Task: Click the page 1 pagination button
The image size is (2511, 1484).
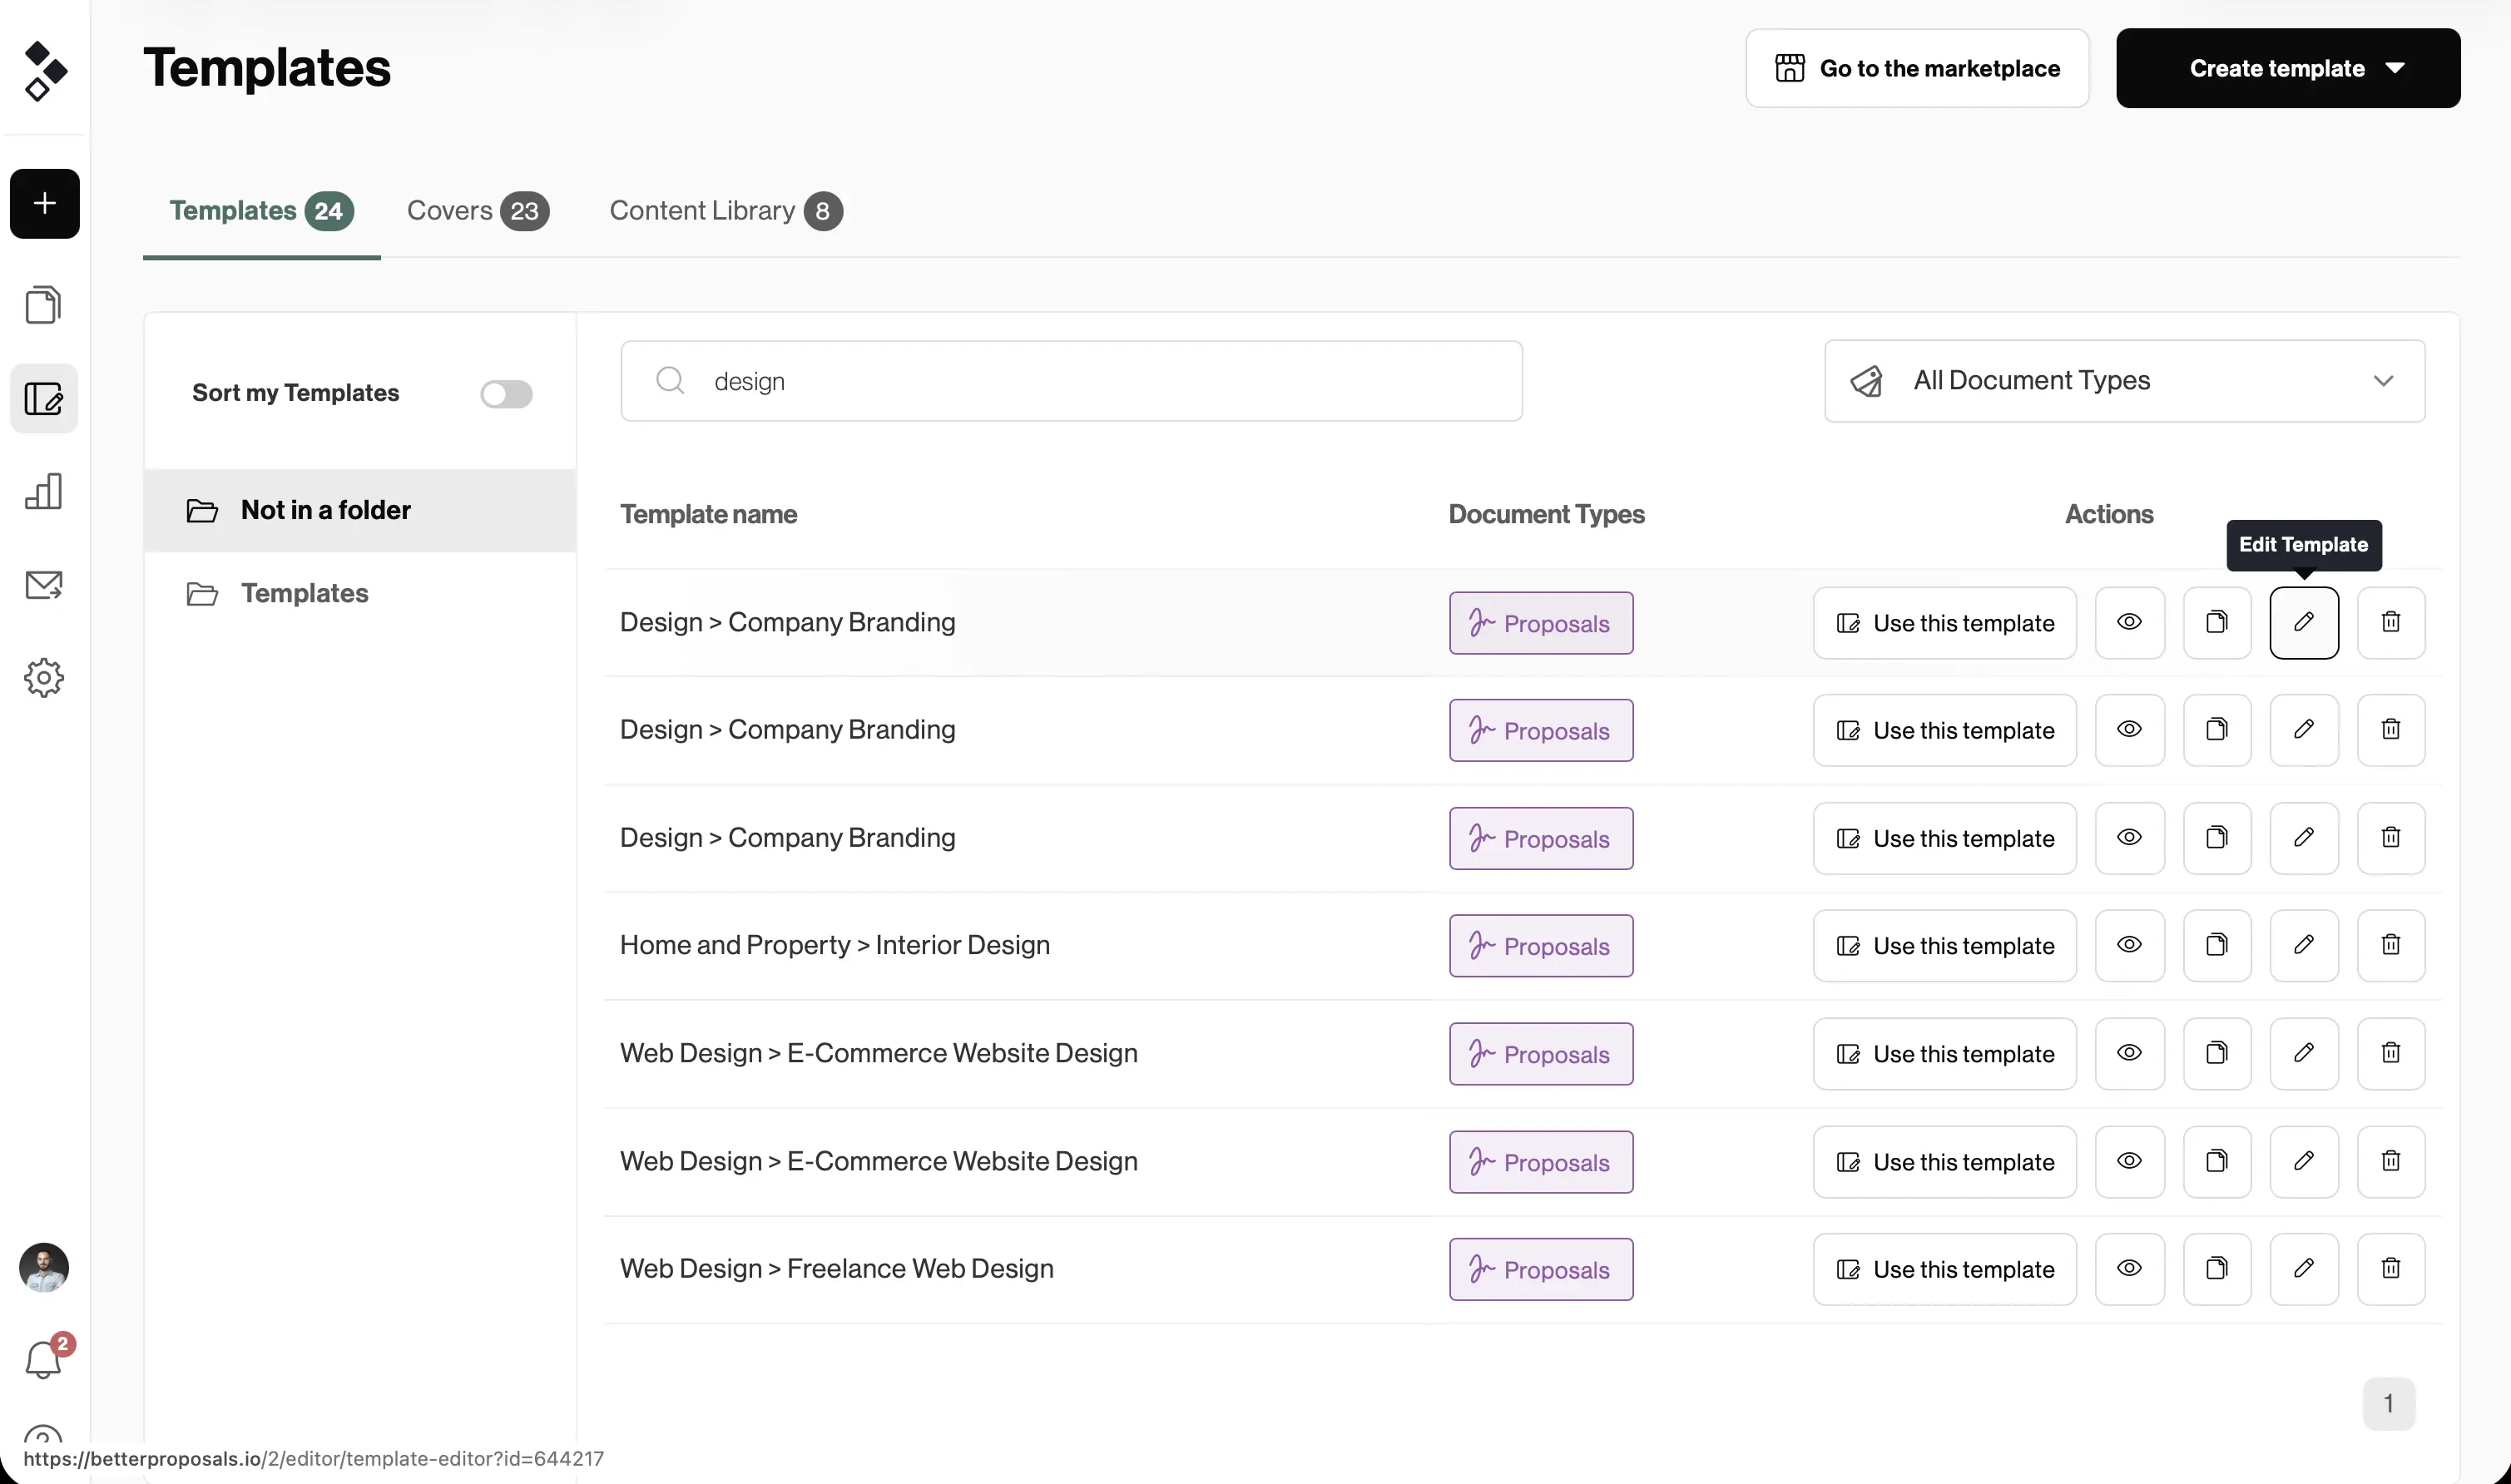Action: [2389, 1404]
